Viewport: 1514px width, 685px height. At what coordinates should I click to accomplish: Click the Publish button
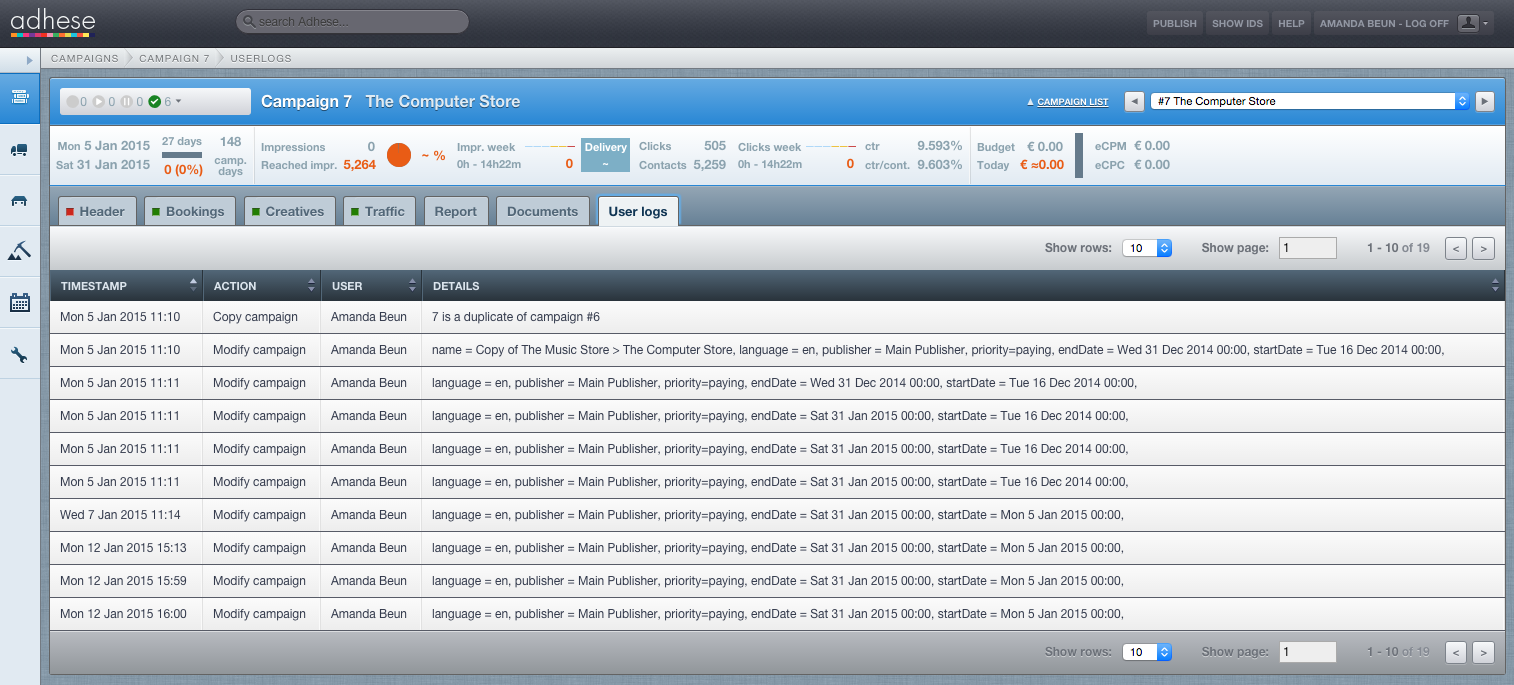coord(1174,23)
